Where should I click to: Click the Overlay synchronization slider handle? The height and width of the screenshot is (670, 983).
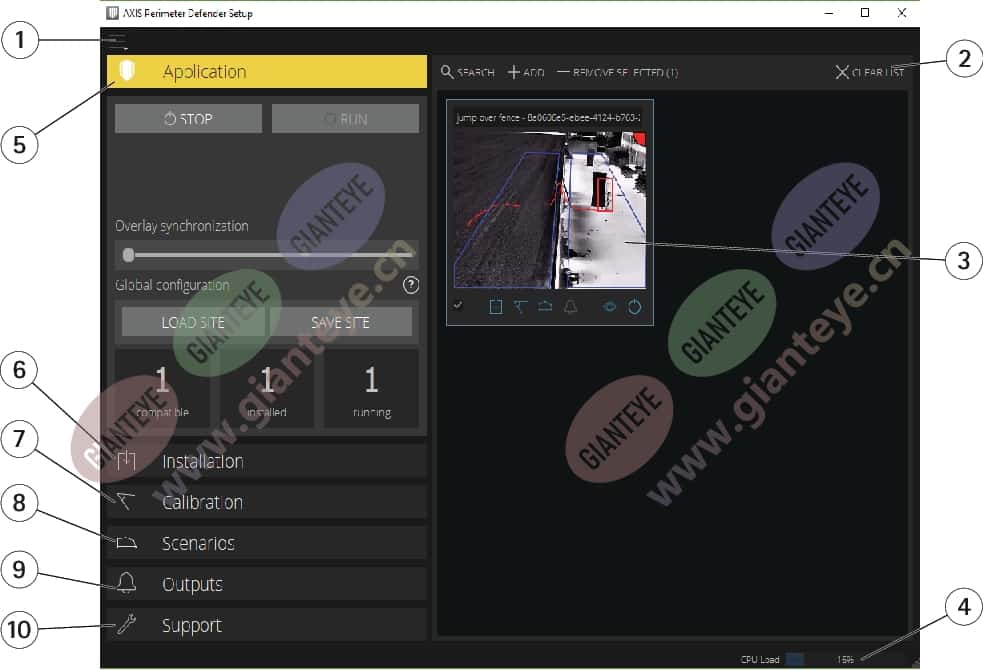pyautogui.click(x=129, y=254)
